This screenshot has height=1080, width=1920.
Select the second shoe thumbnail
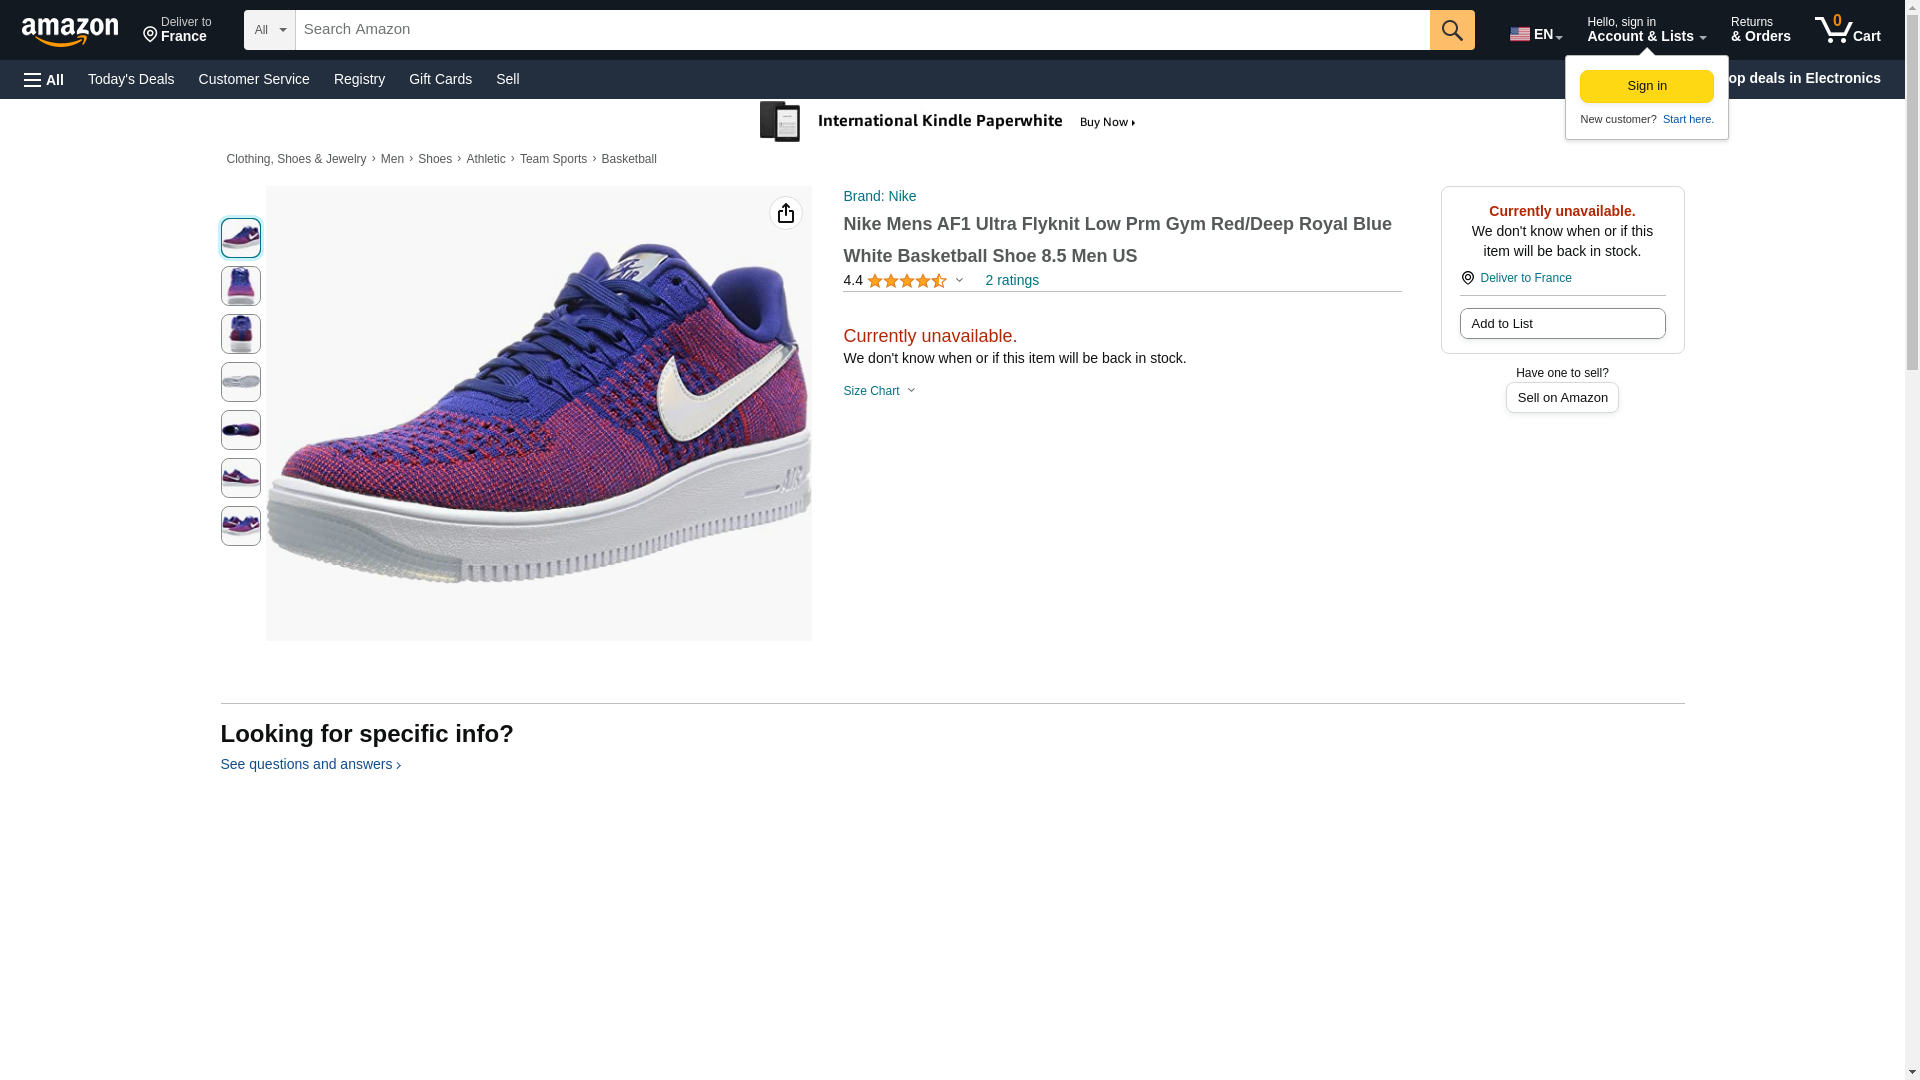point(241,286)
